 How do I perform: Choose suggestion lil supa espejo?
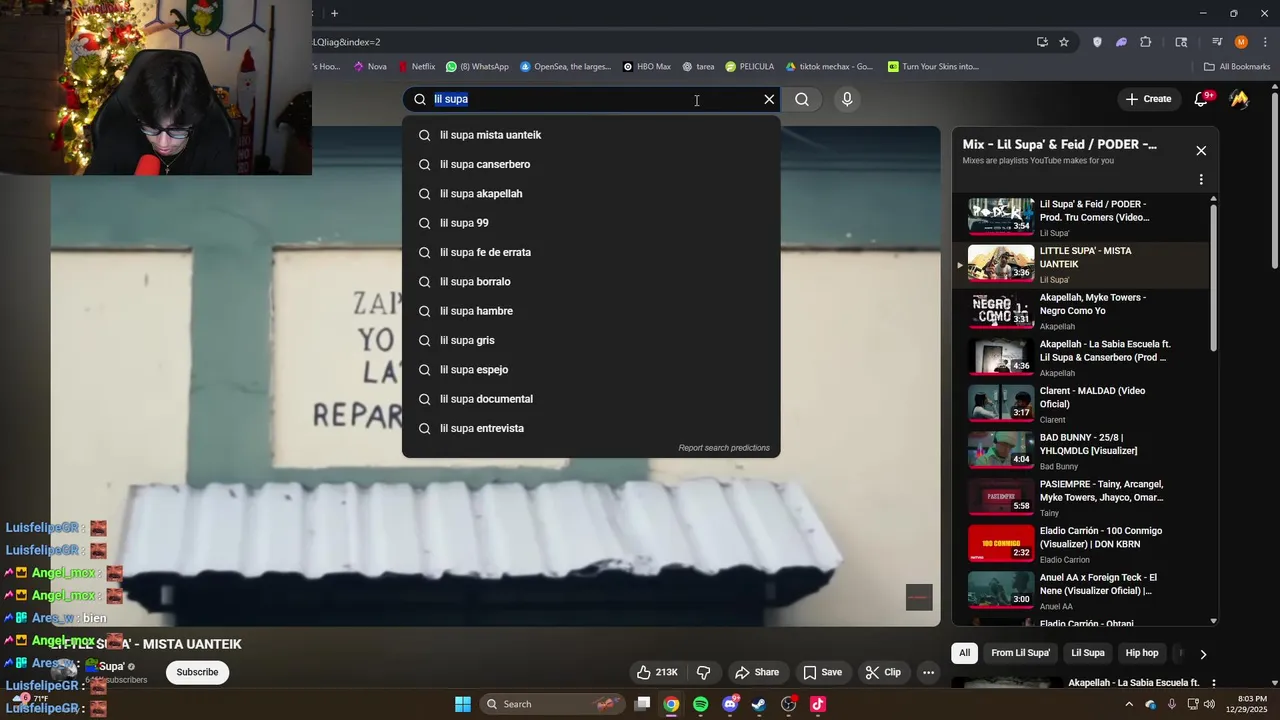tap(591, 370)
